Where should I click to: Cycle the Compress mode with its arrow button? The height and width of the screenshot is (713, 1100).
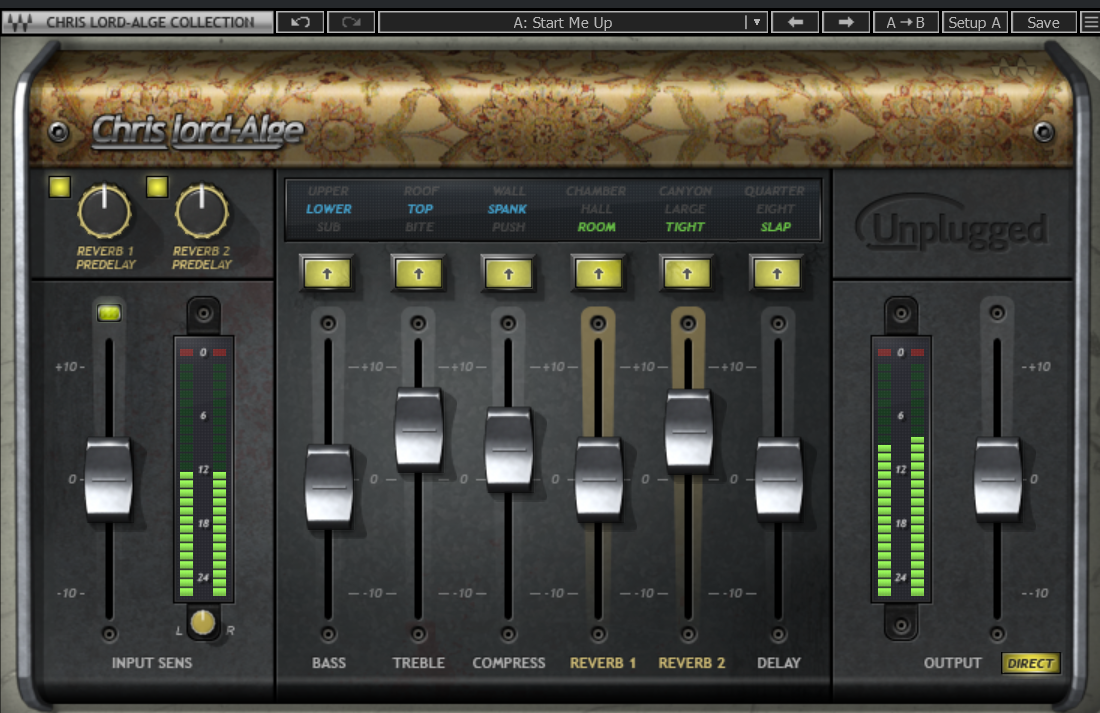click(508, 274)
